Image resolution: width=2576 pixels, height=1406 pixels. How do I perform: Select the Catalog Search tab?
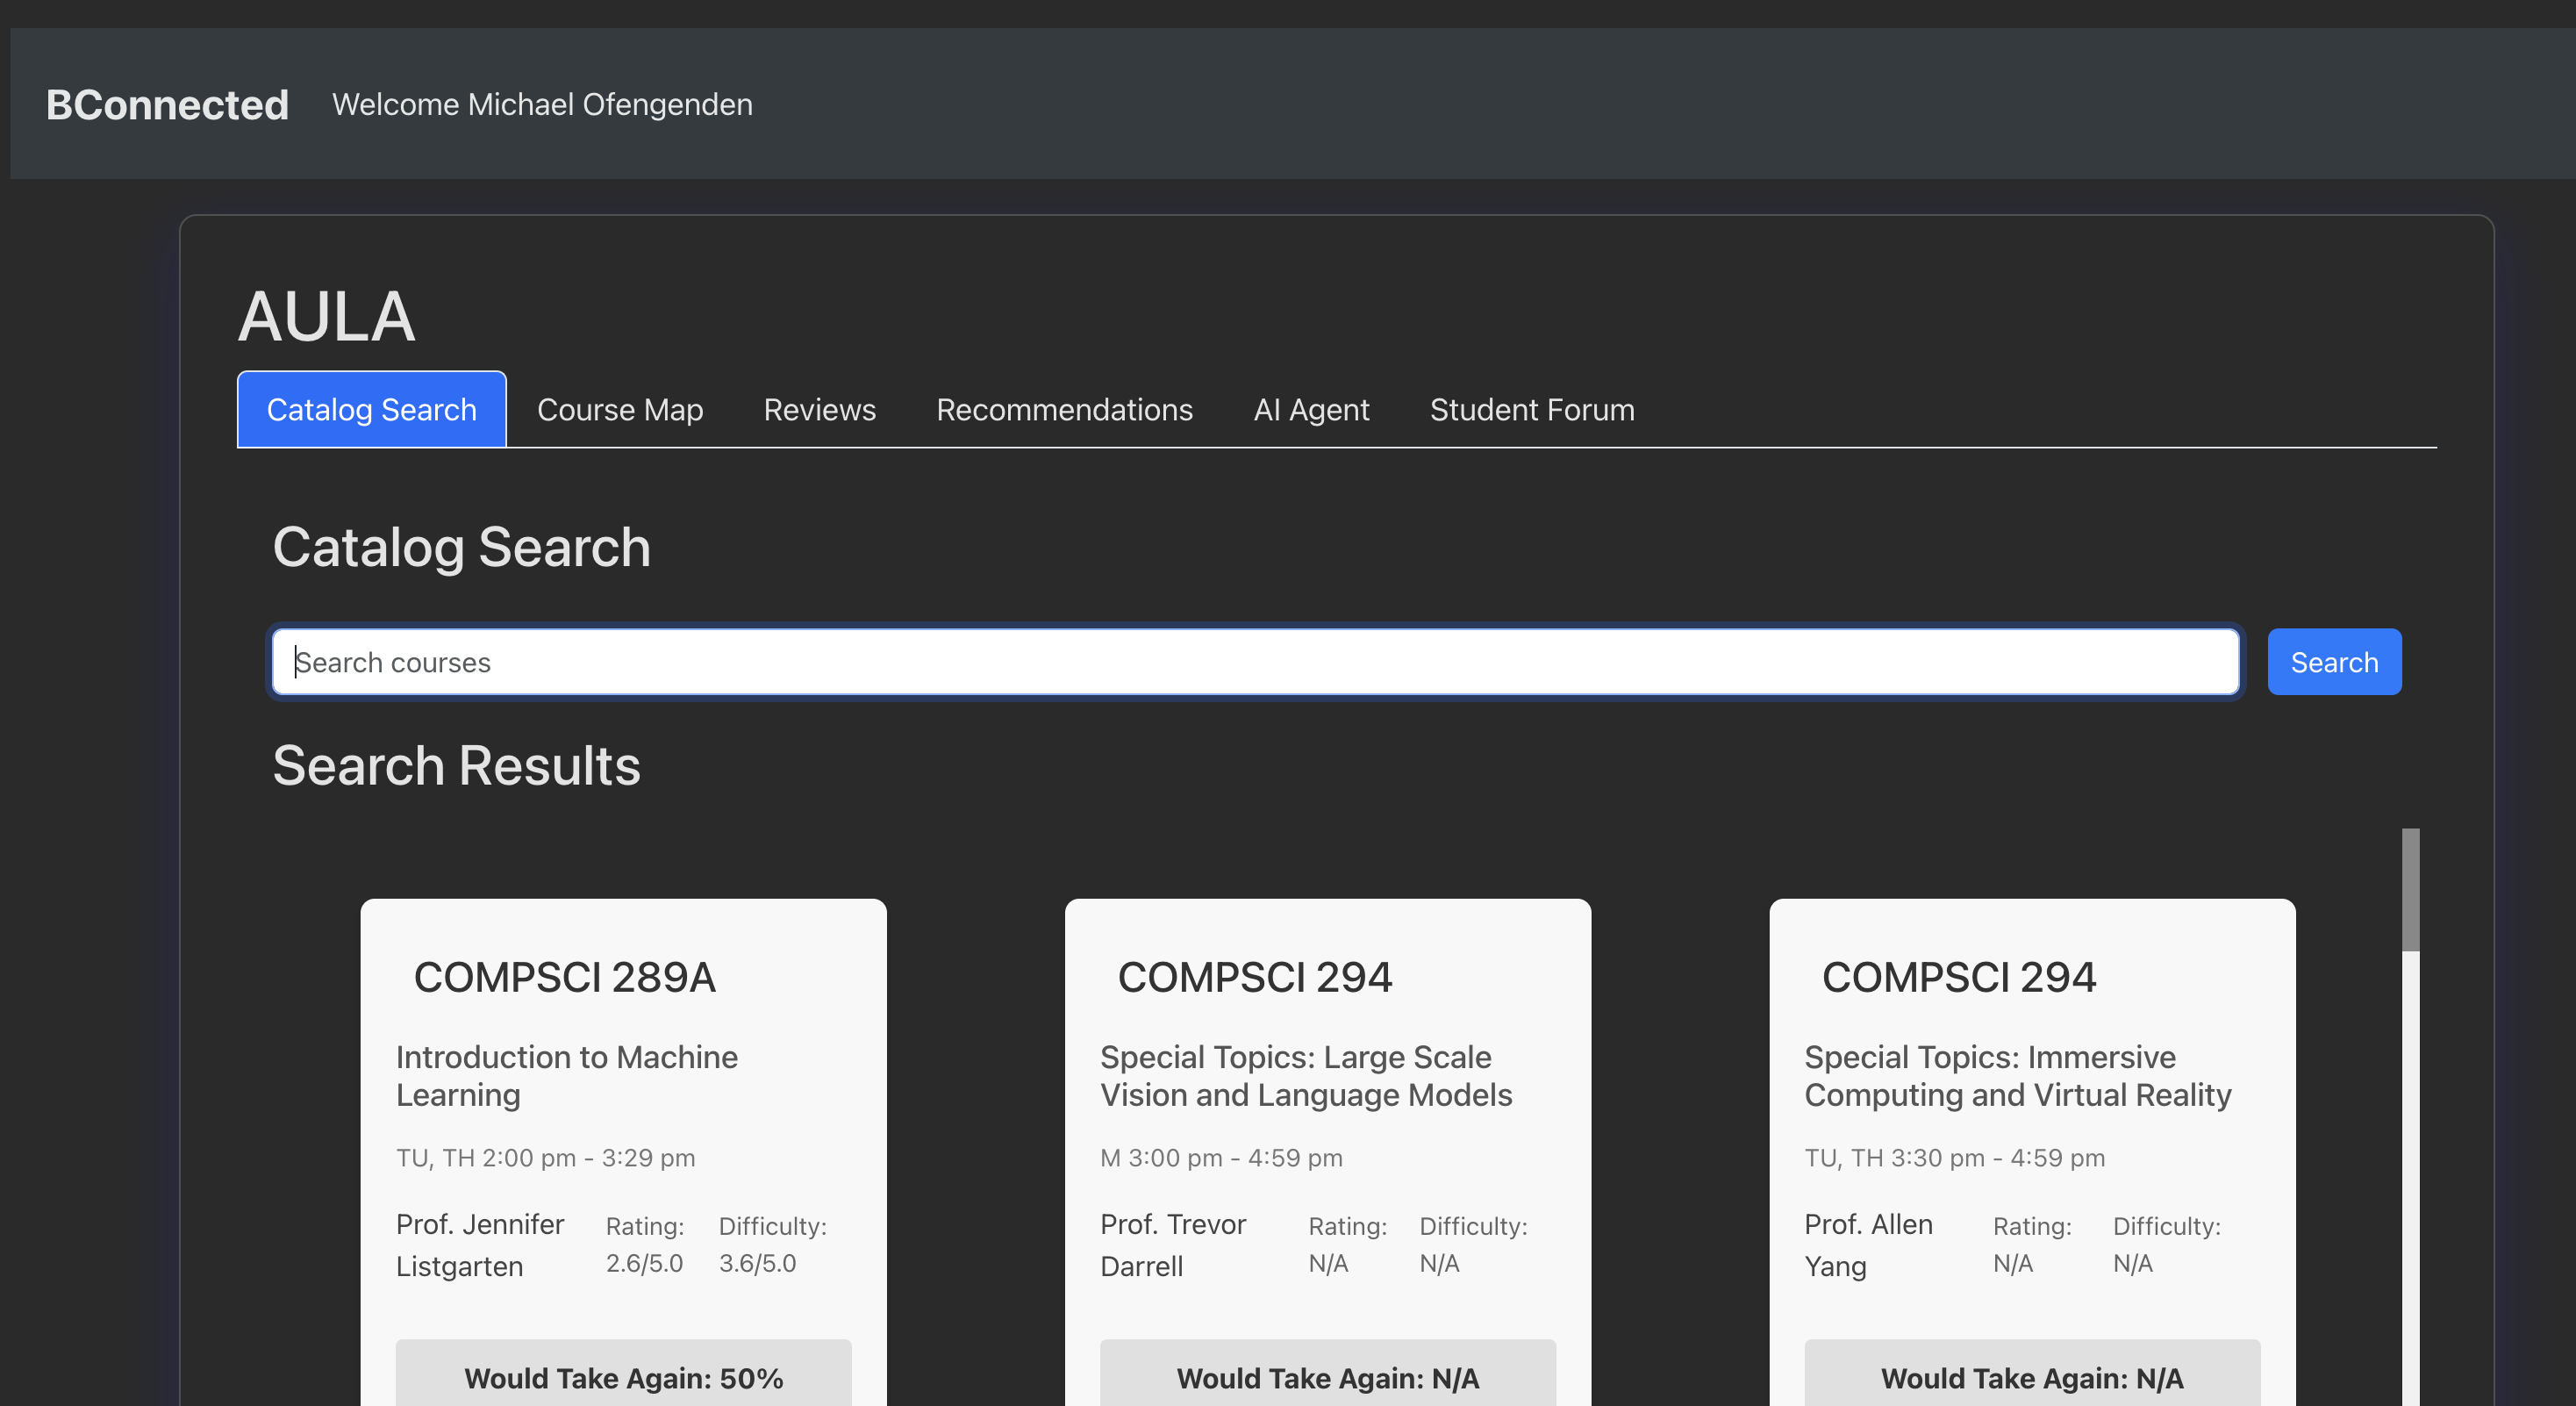(x=371, y=409)
